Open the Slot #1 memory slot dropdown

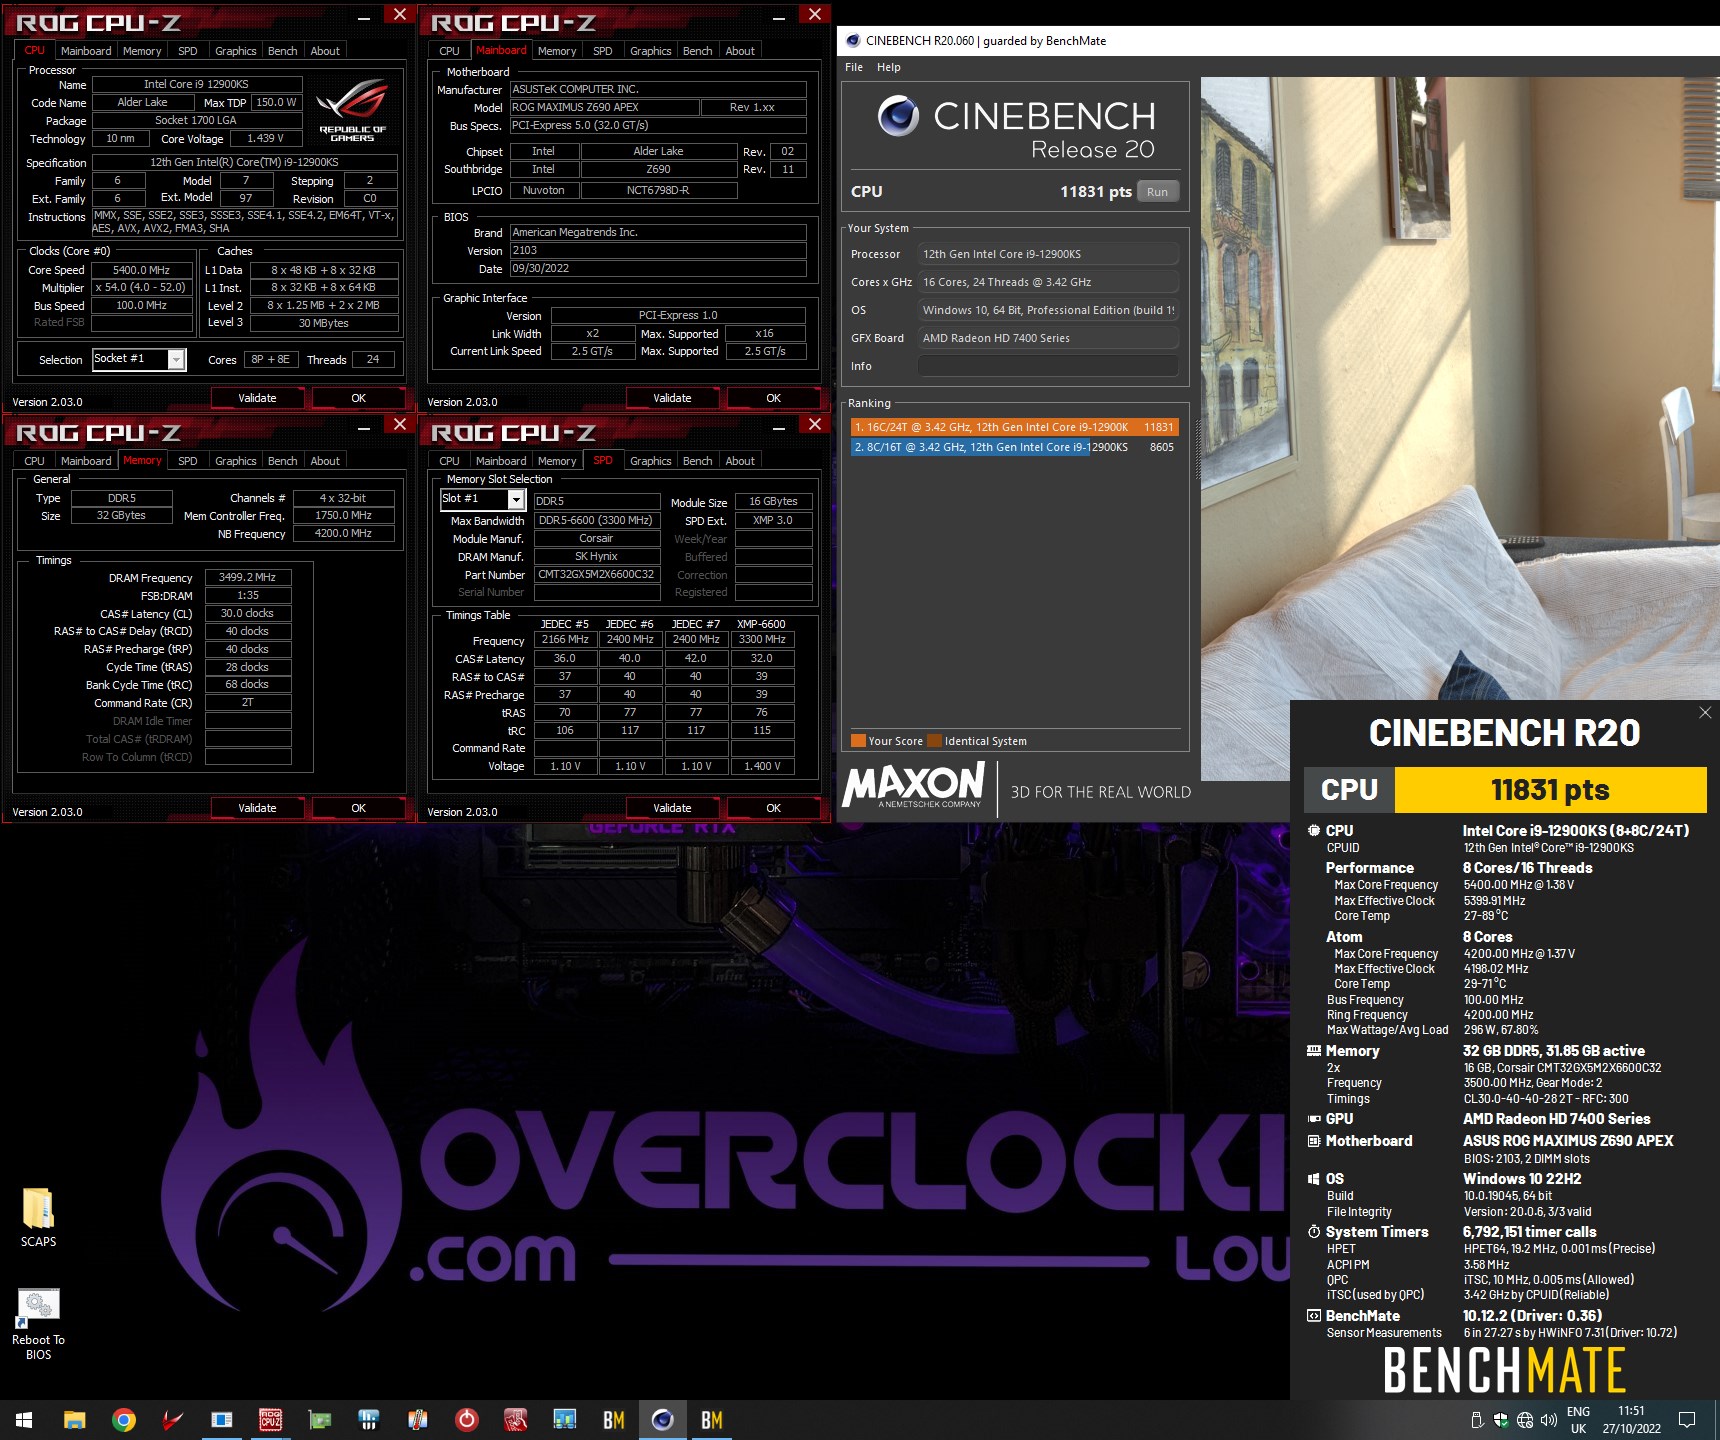click(482, 499)
